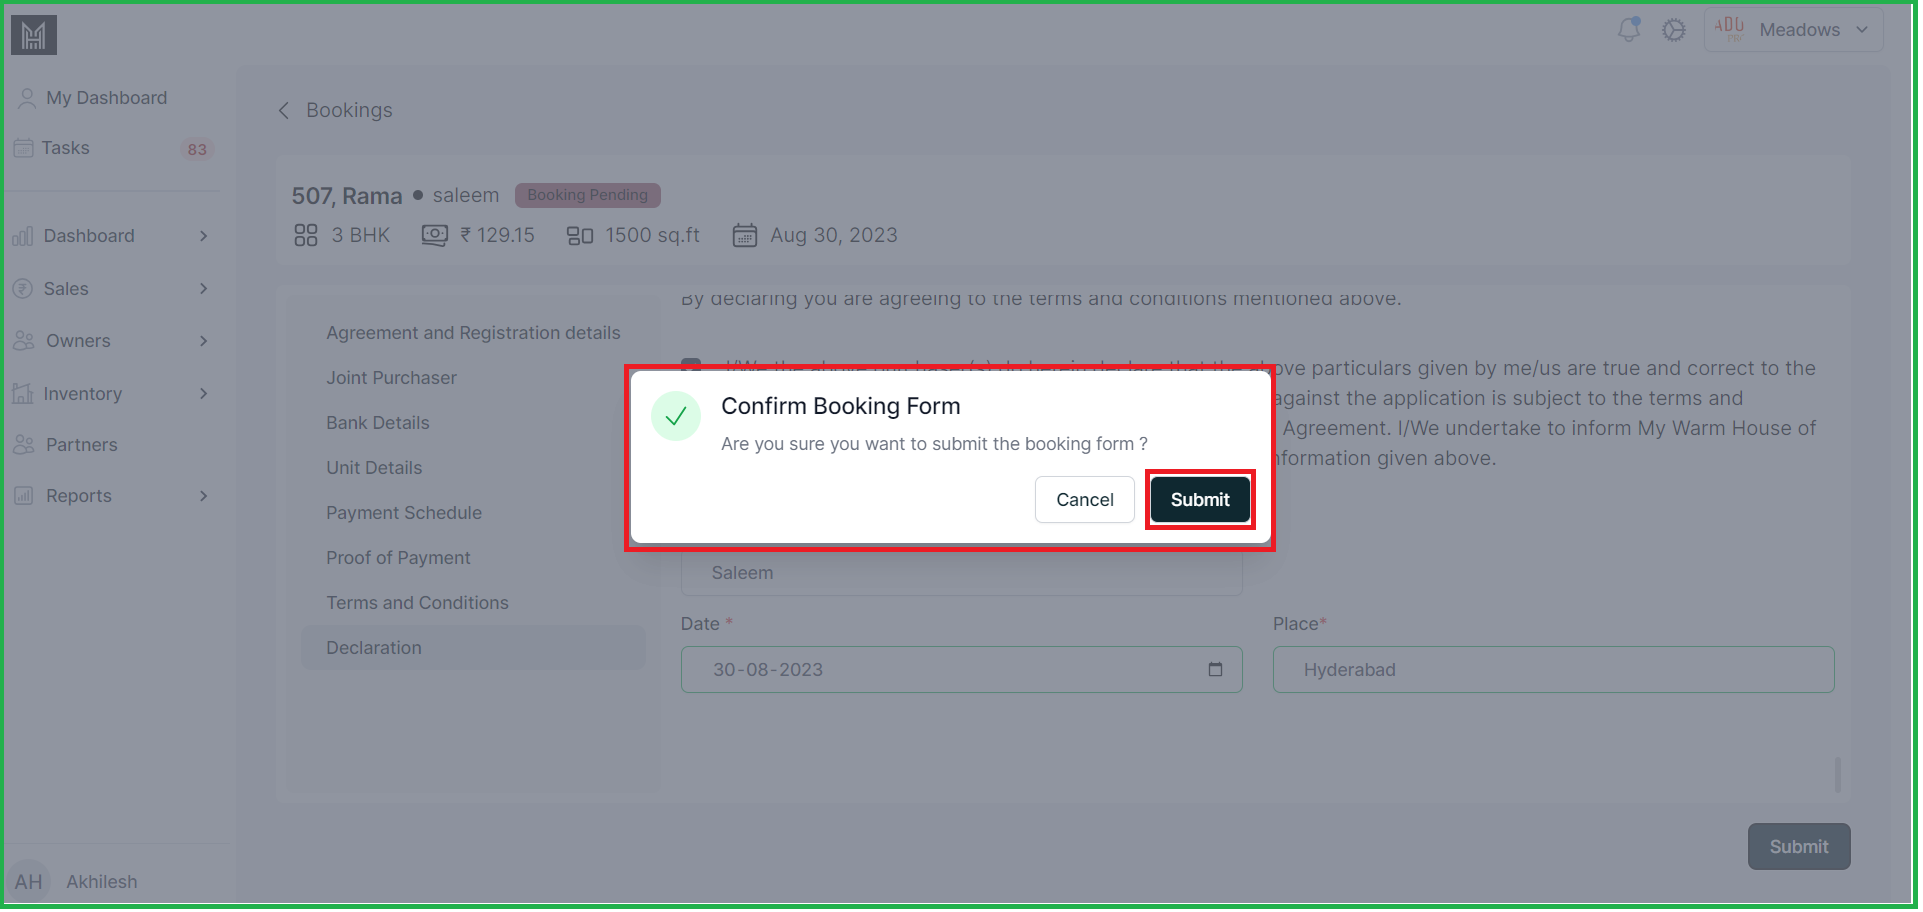Image resolution: width=1923 pixels, height=912 pixels.
Task: Click the Tasks calendar icon
Action: (x=23, y=148)
